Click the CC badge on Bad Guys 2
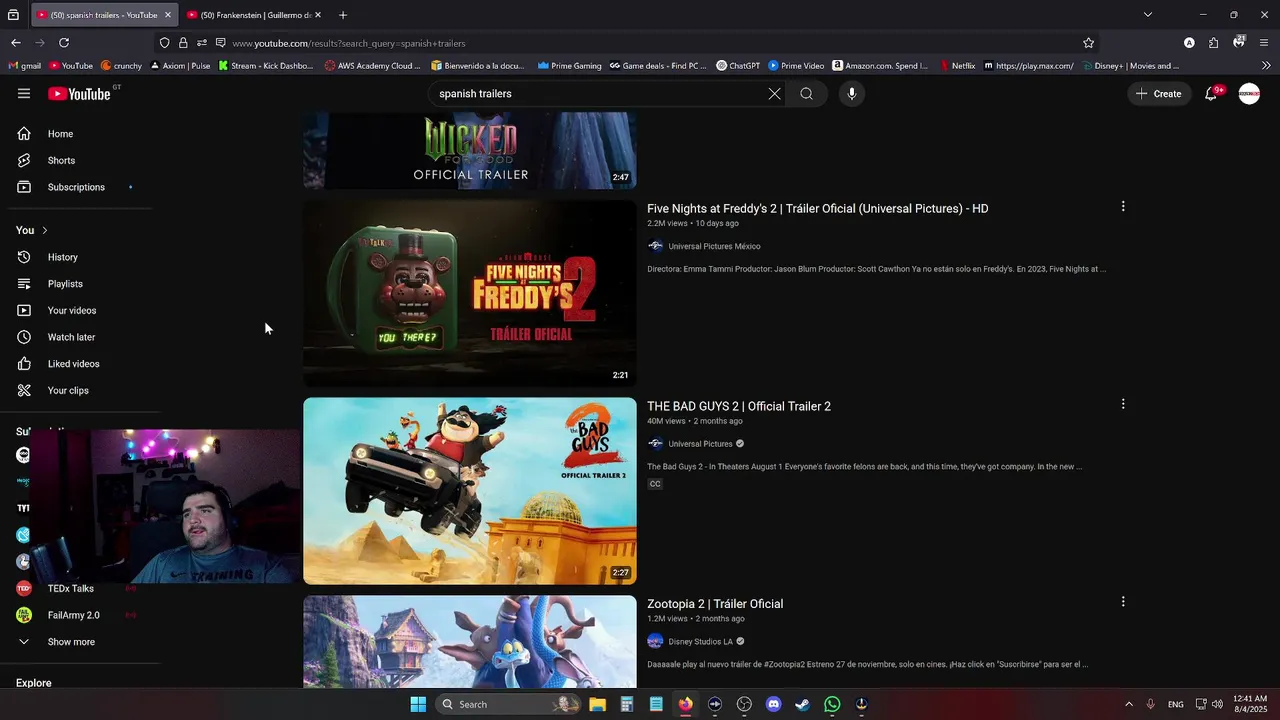Viewport: 1280px width, 720px height. [x=655, y=484]
